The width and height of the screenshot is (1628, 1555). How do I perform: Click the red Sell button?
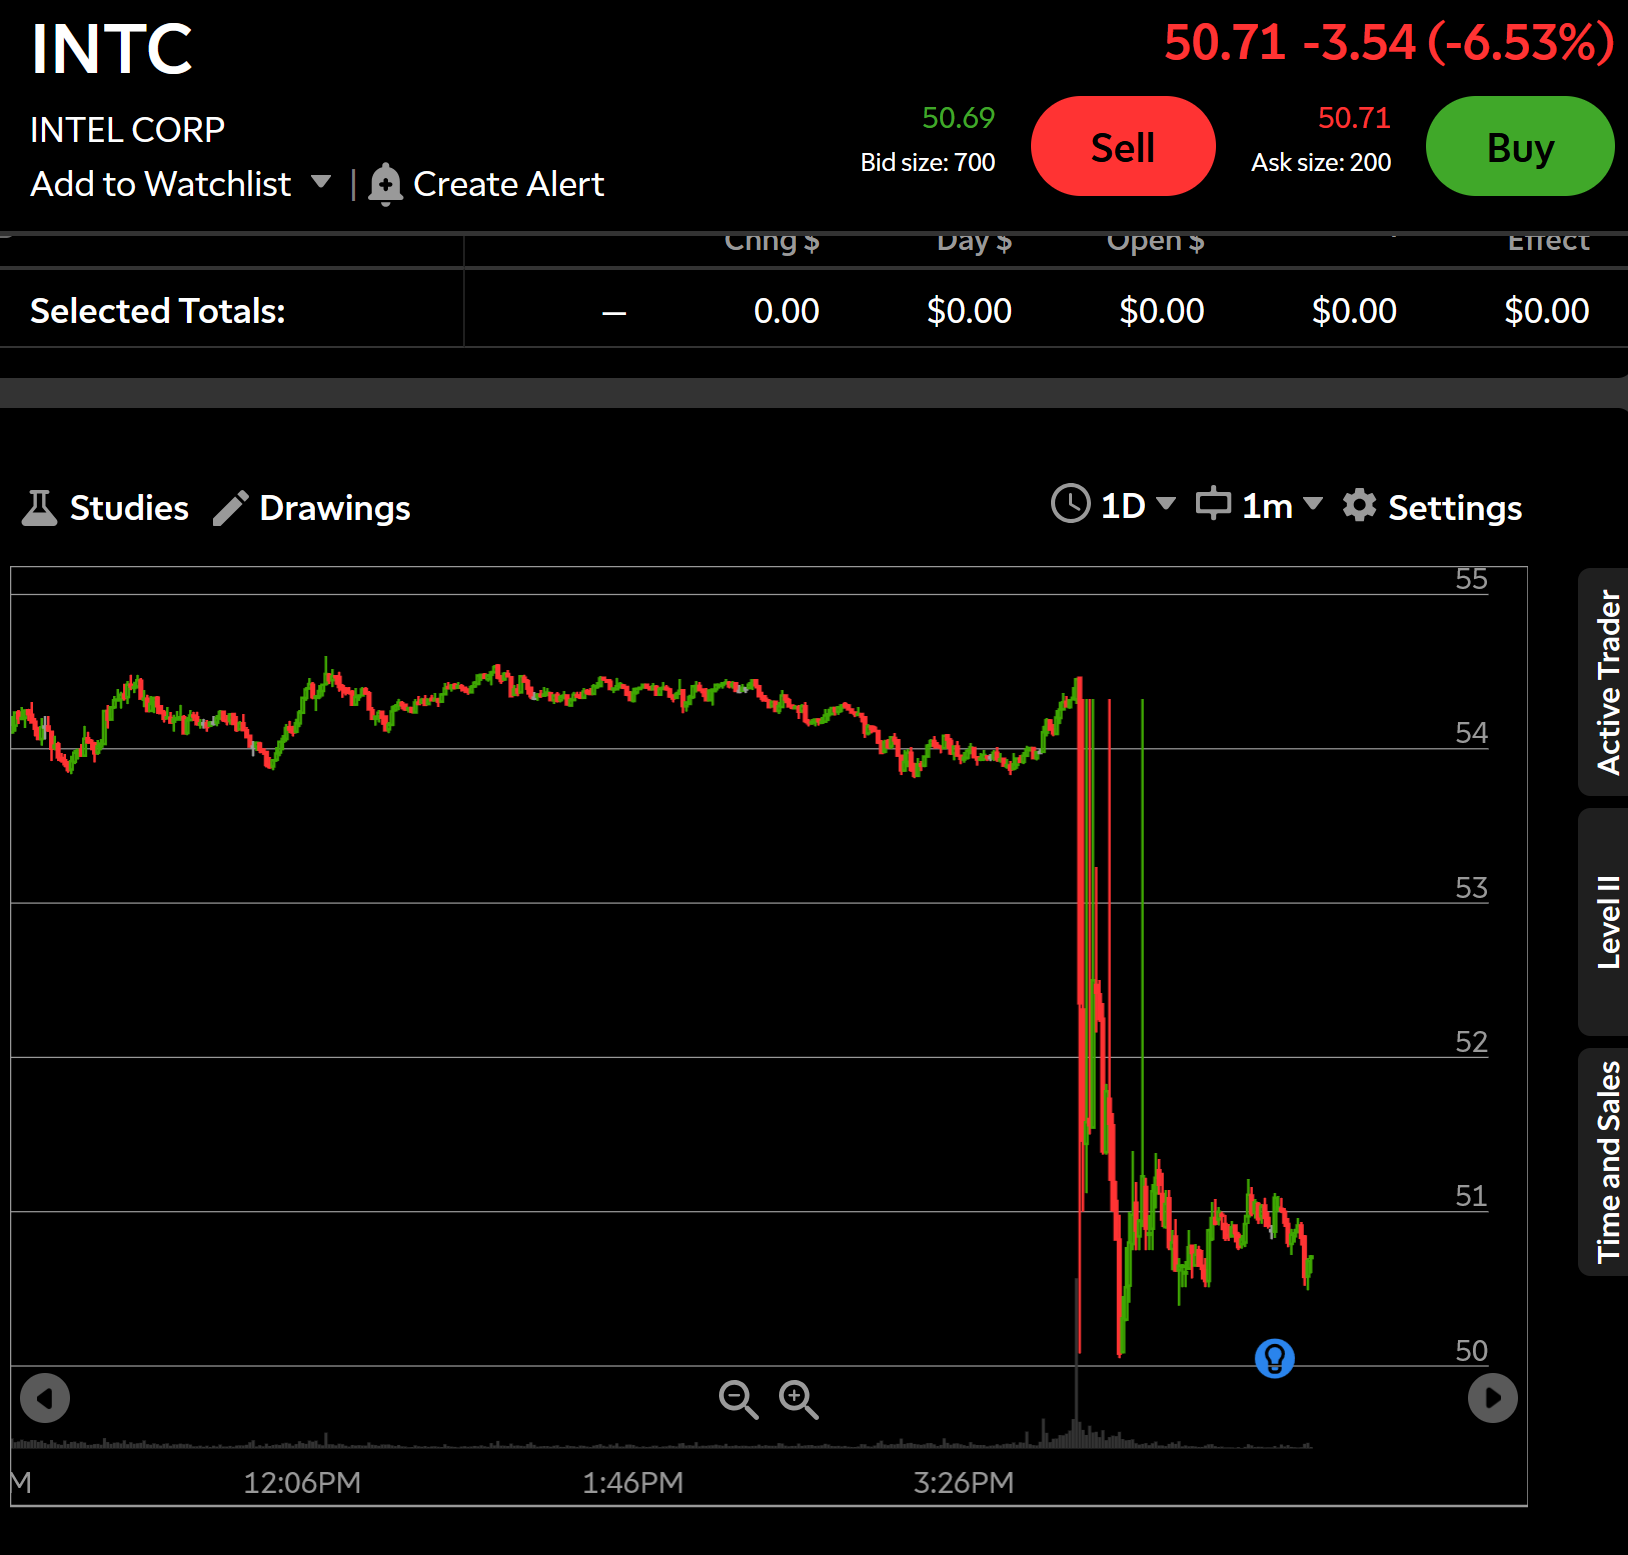point(1123,146)
